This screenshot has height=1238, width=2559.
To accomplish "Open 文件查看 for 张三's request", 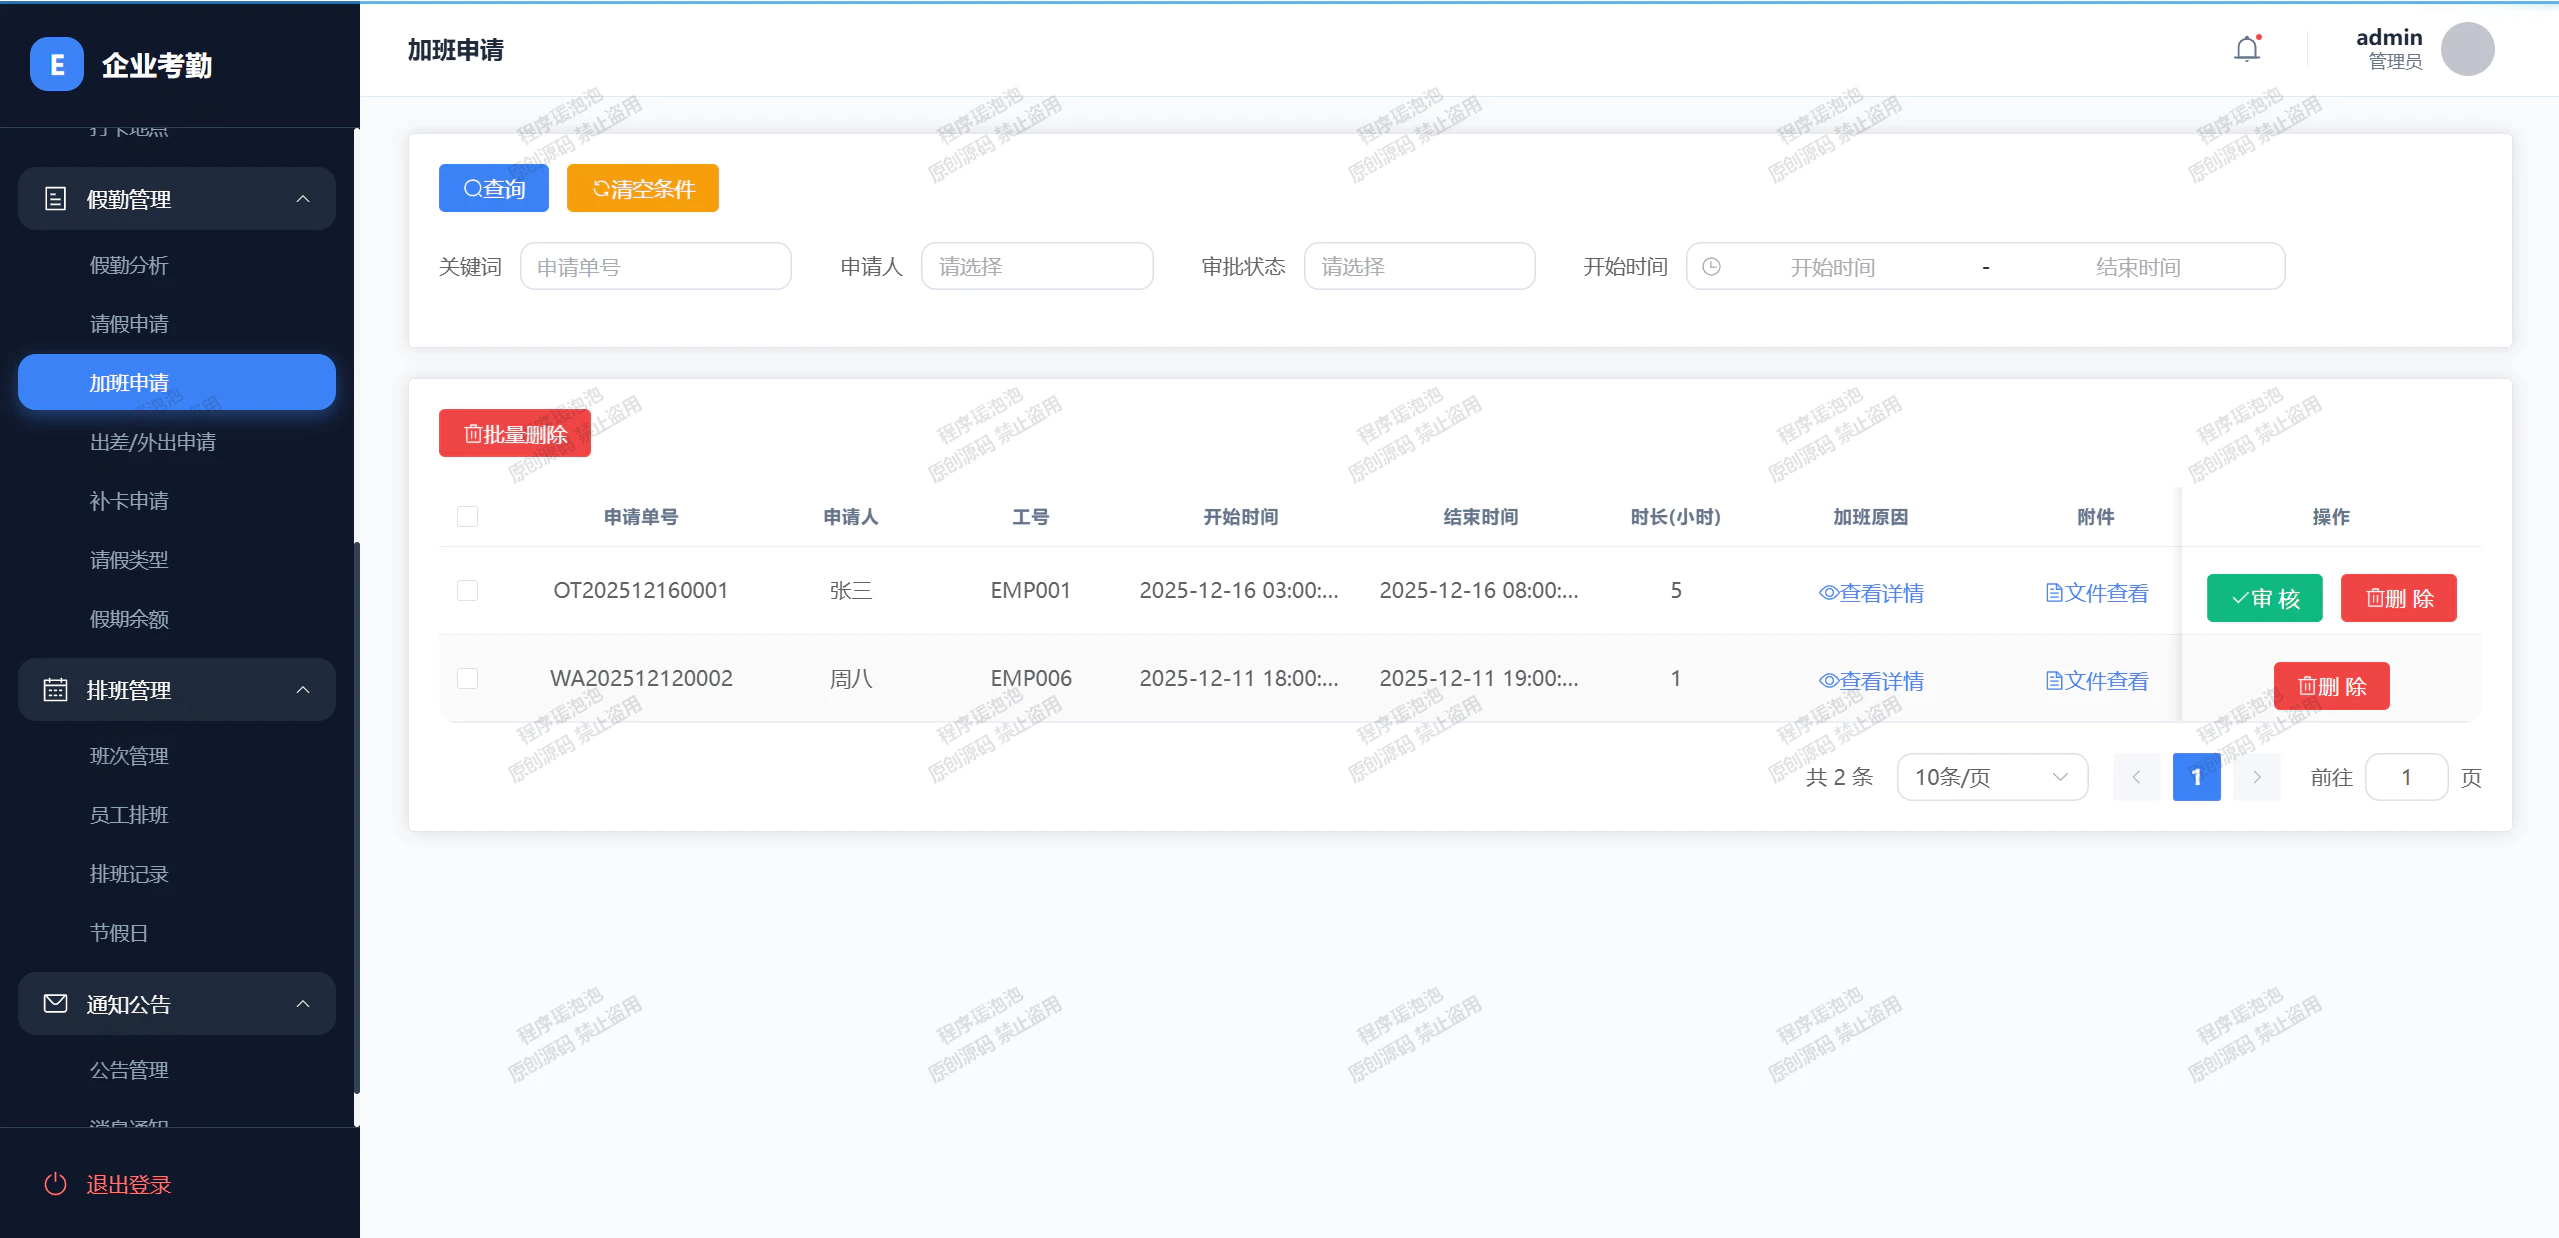I will (2096, 593).
